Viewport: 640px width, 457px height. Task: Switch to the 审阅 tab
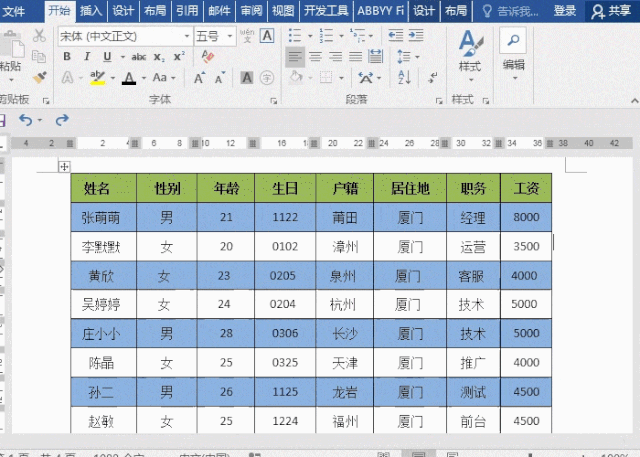click(251, 11)
